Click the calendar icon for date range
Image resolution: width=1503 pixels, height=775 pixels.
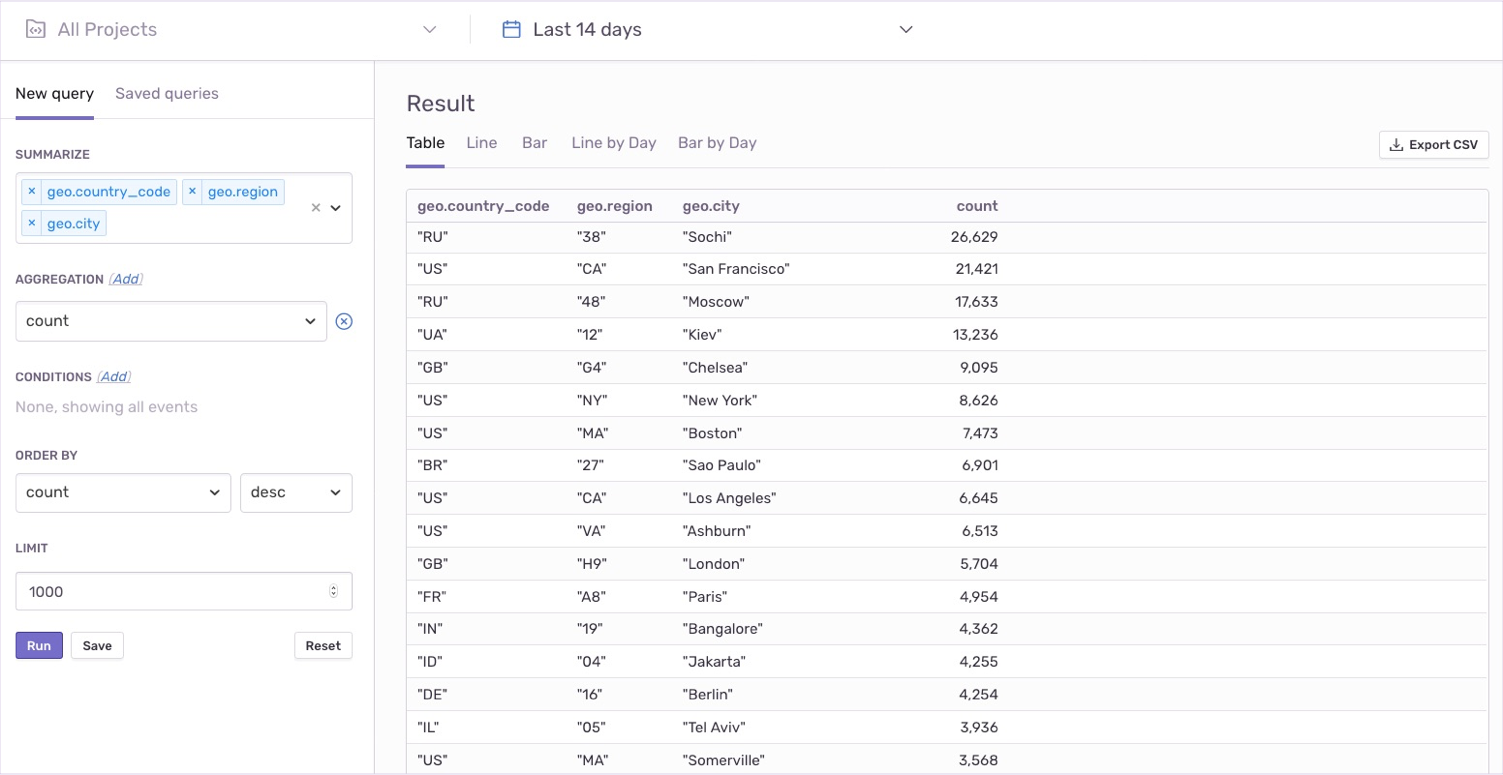click(511, 29)
